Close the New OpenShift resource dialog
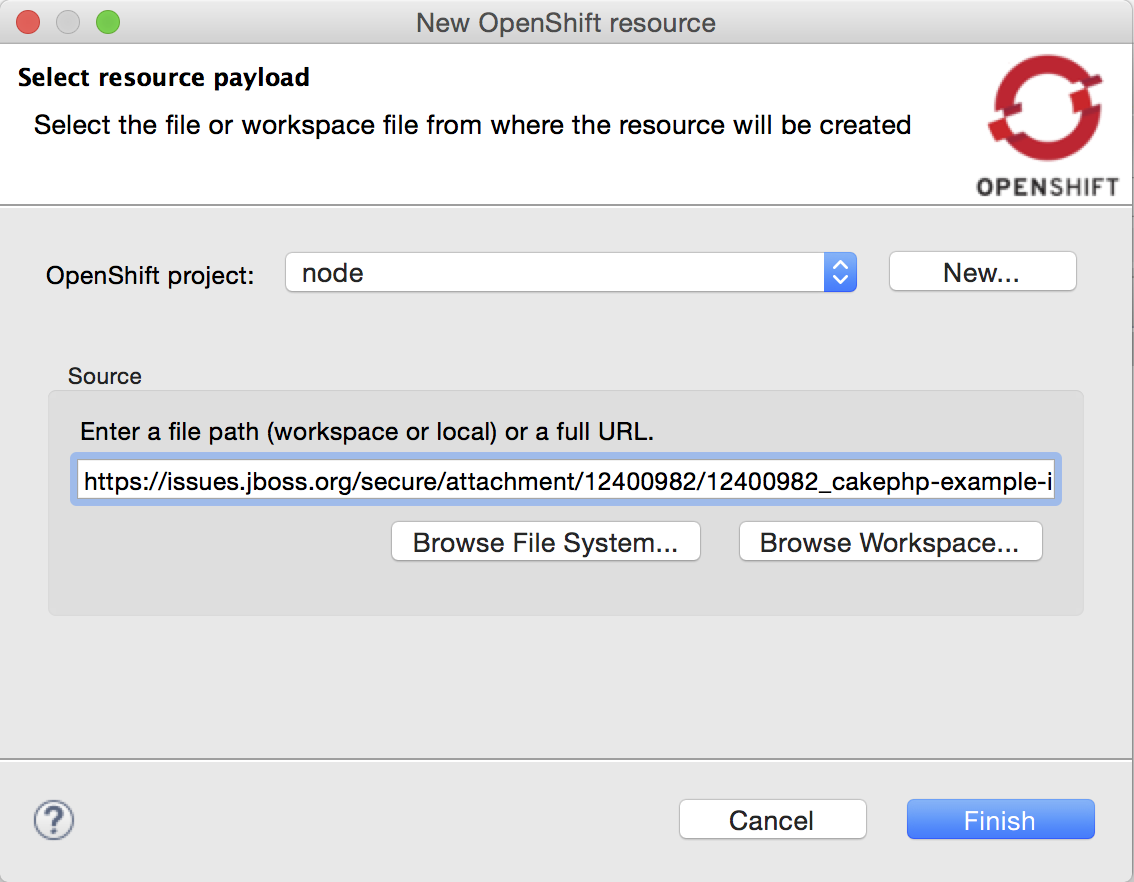1134x882 pixels. [28, 22]
